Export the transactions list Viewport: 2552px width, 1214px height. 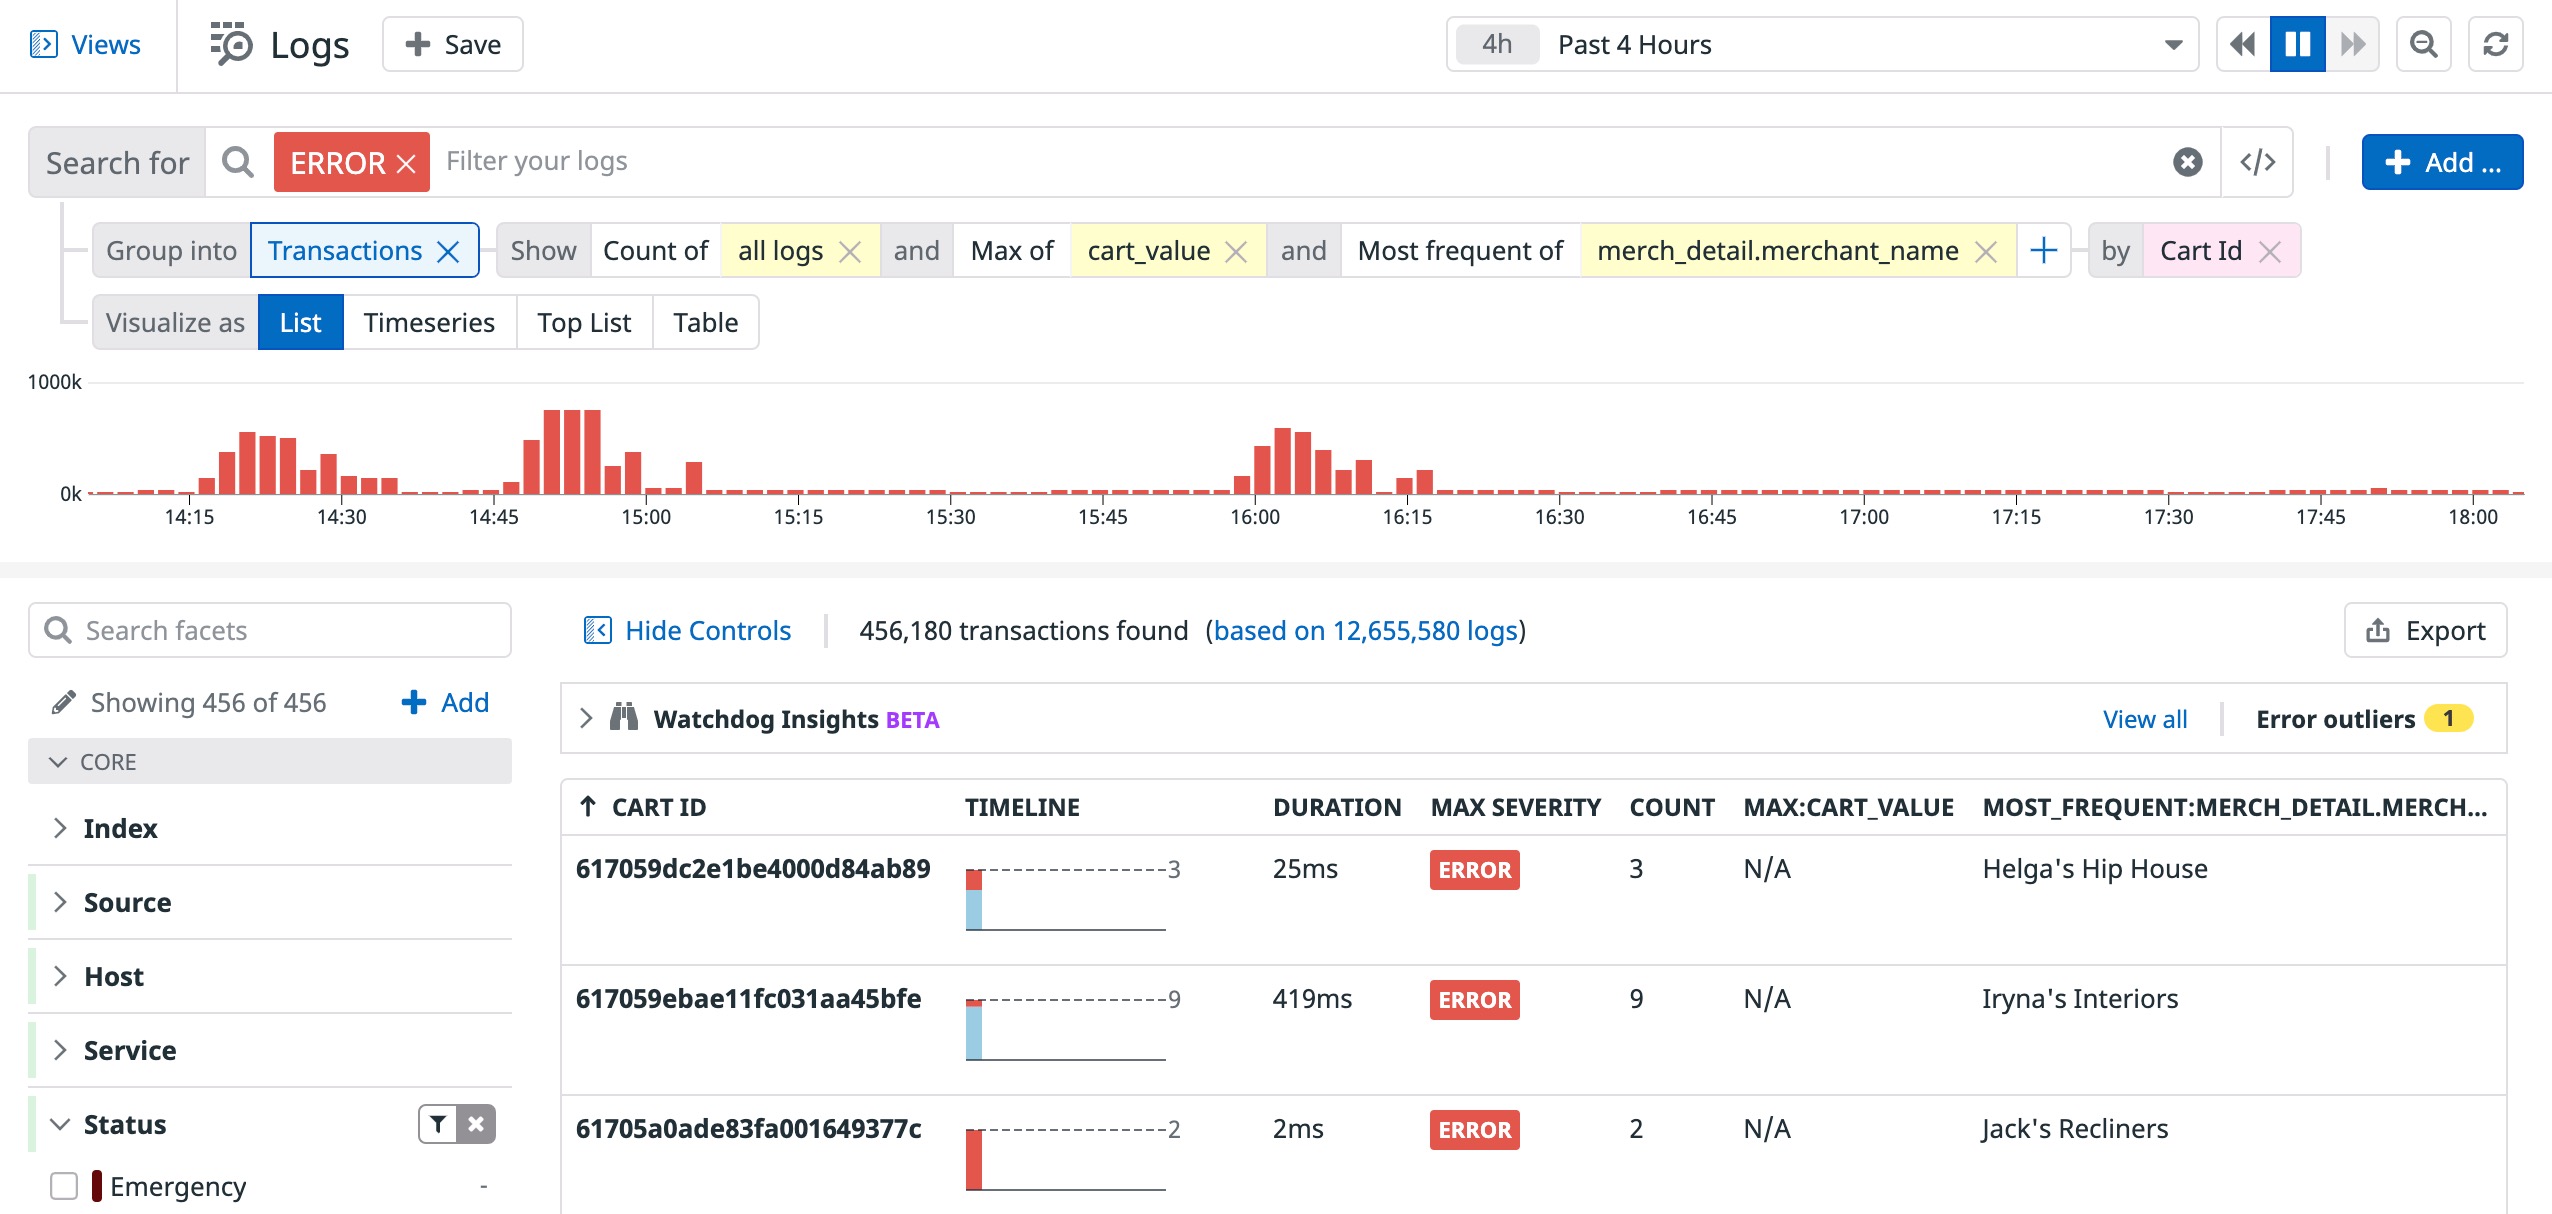coord(2424,630)
